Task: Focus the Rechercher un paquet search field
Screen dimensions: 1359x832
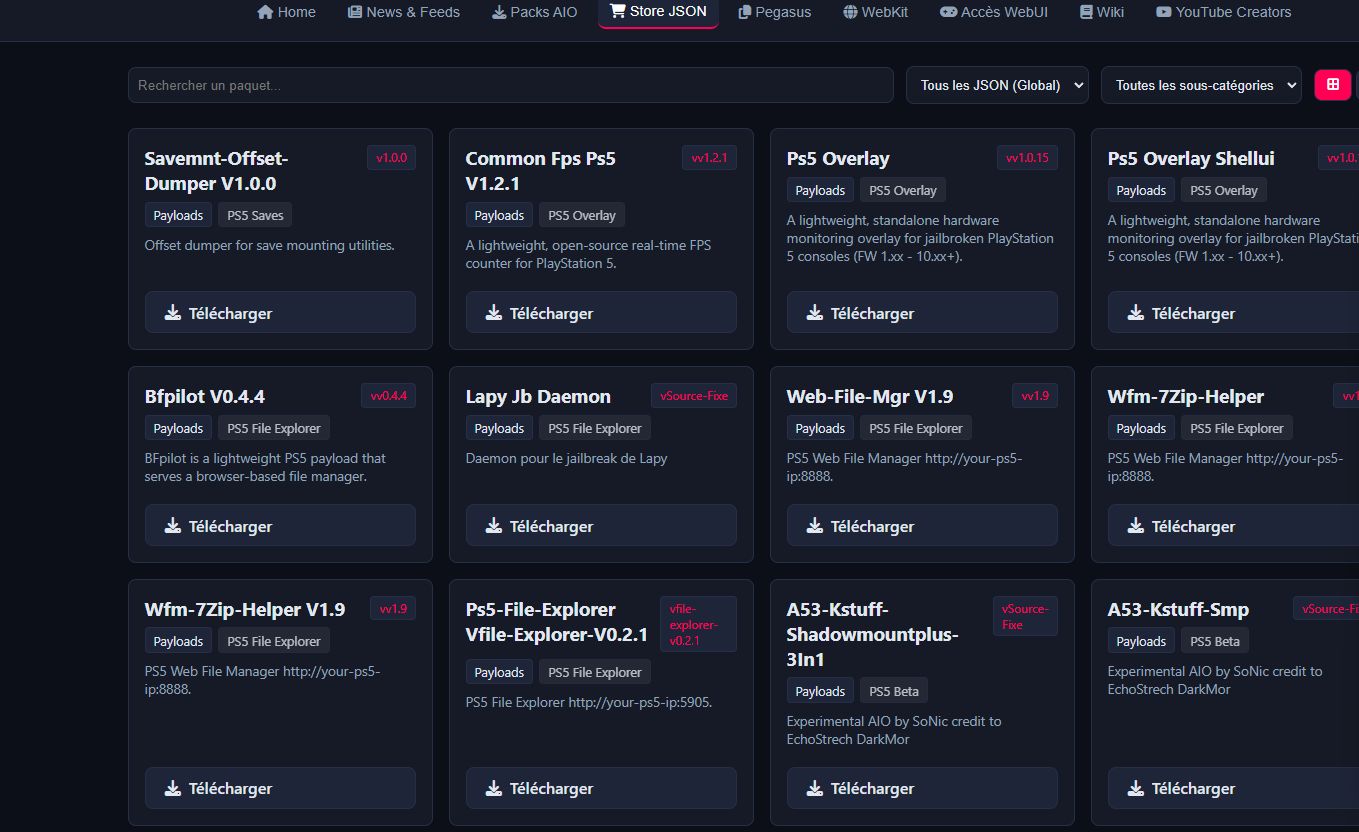Action: pos(510,85)
